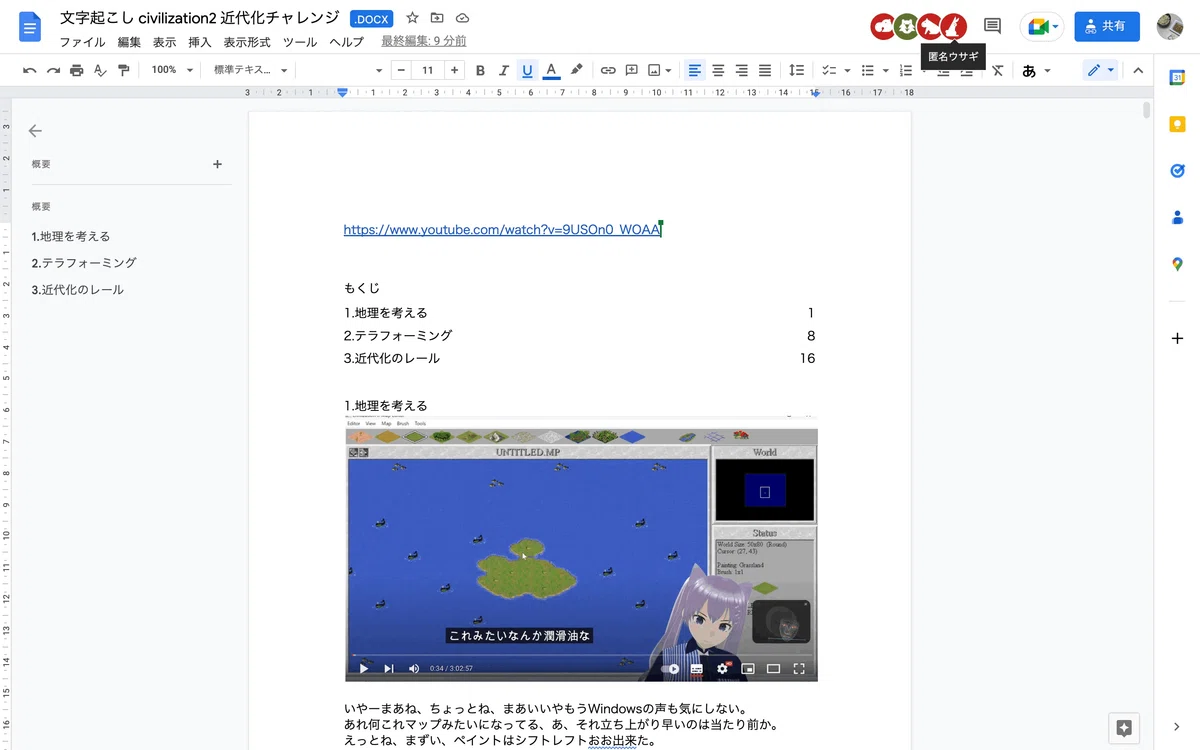
Task: Click the font size 11 field
Action: (428, 70)
